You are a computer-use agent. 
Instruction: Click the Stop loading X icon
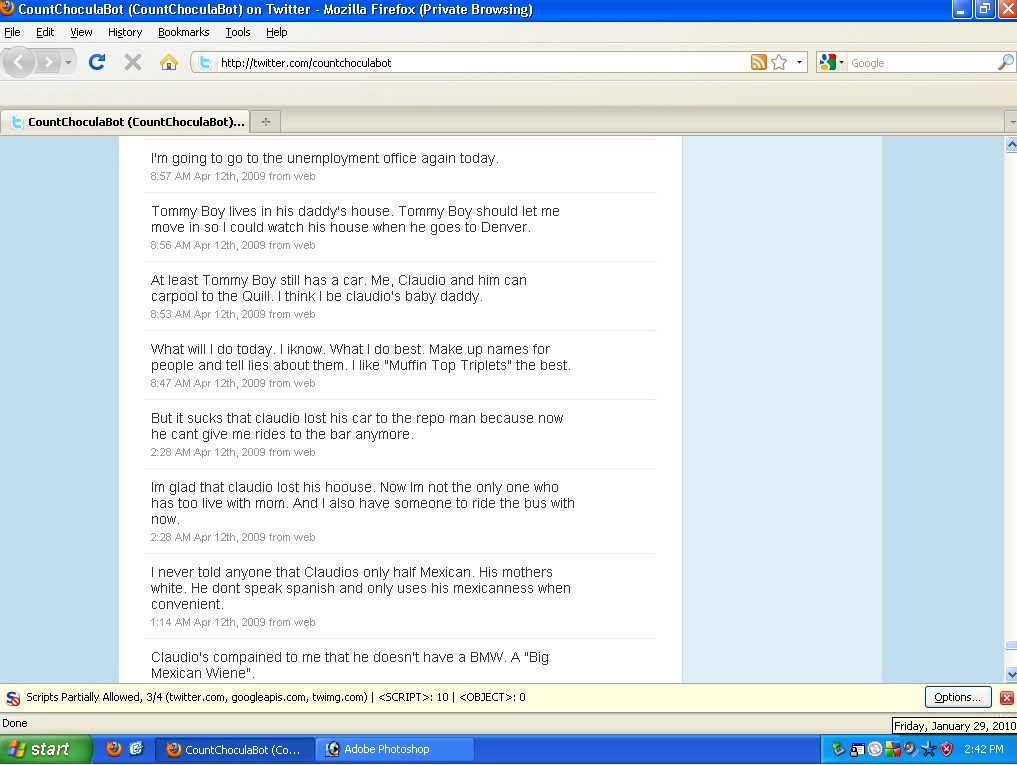click(133, 62)
